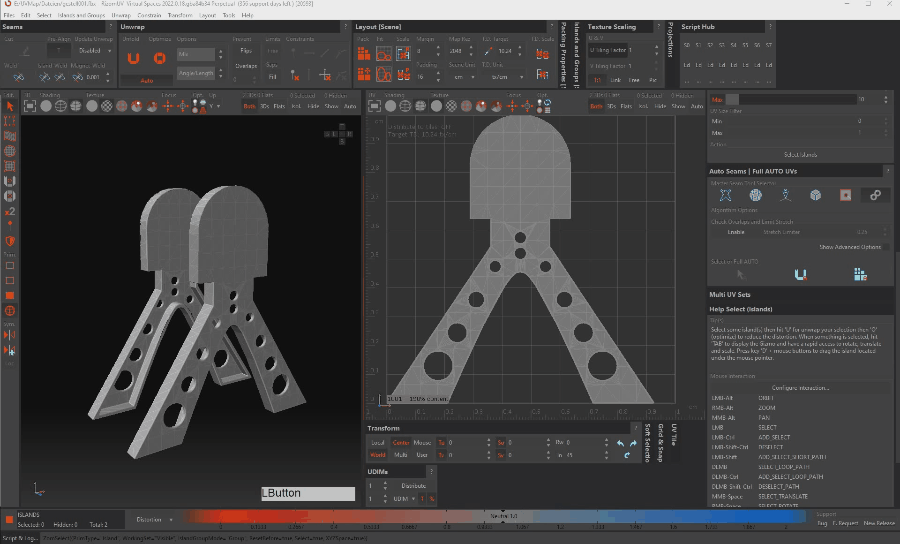This screenshot has height=544, width=900.
Task: Select the link-chain auto seams icon
Action: (x=875, y=196)
